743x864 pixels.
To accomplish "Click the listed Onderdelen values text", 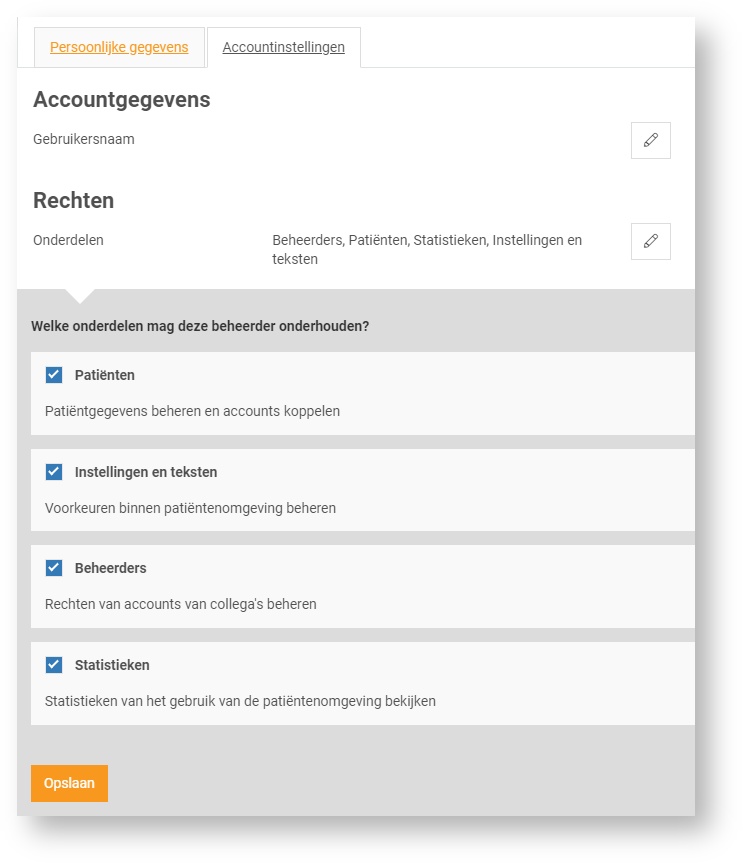I will tap(426, 249).
